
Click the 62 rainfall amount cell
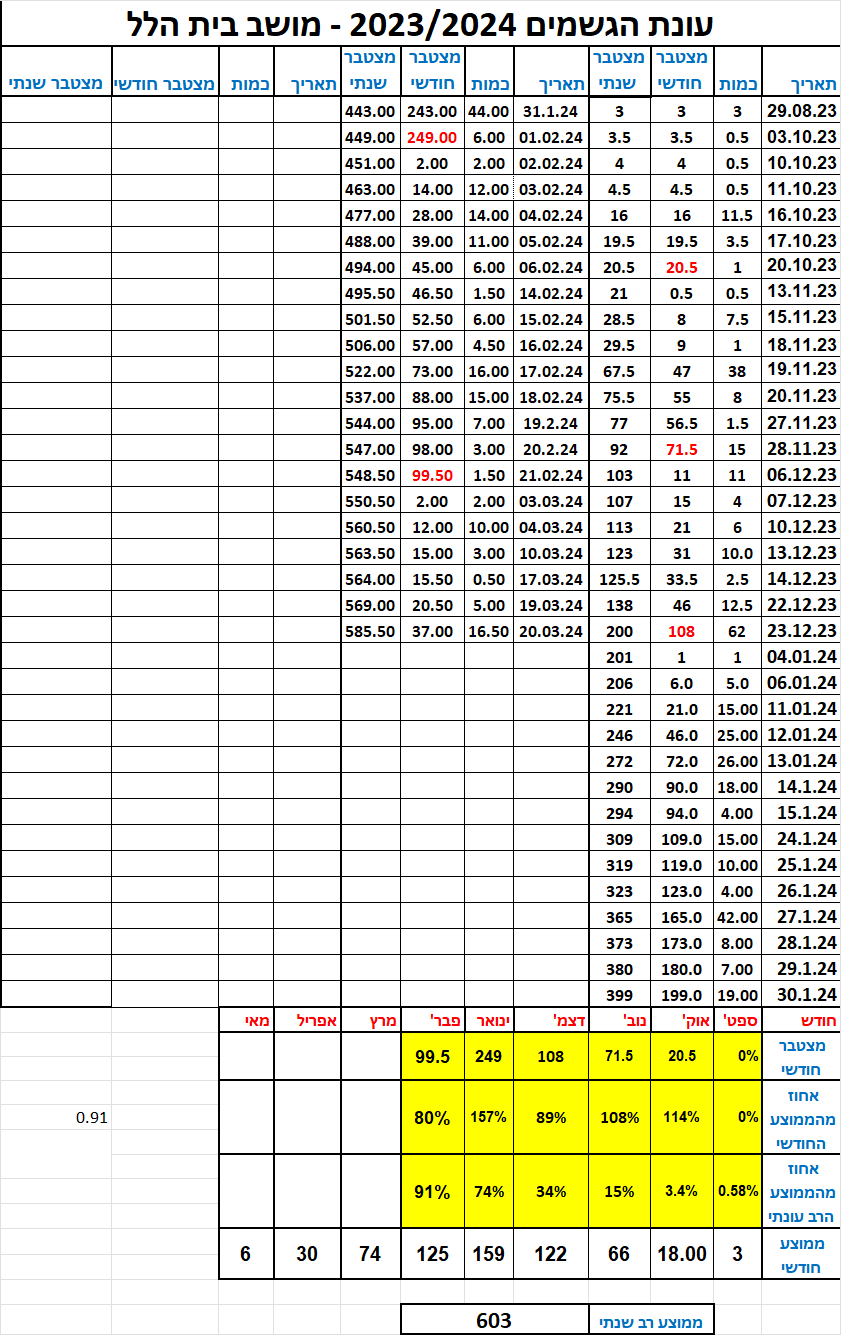[737, 631]
